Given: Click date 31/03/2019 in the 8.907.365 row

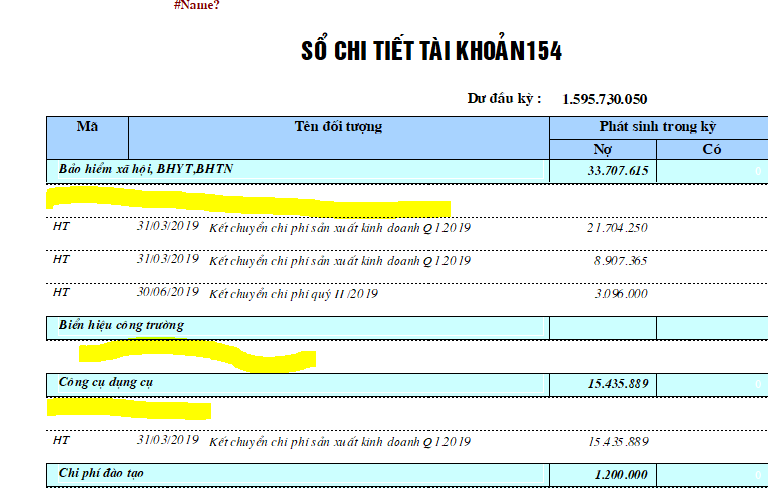Looking at the screenshot, I should 167,259.
